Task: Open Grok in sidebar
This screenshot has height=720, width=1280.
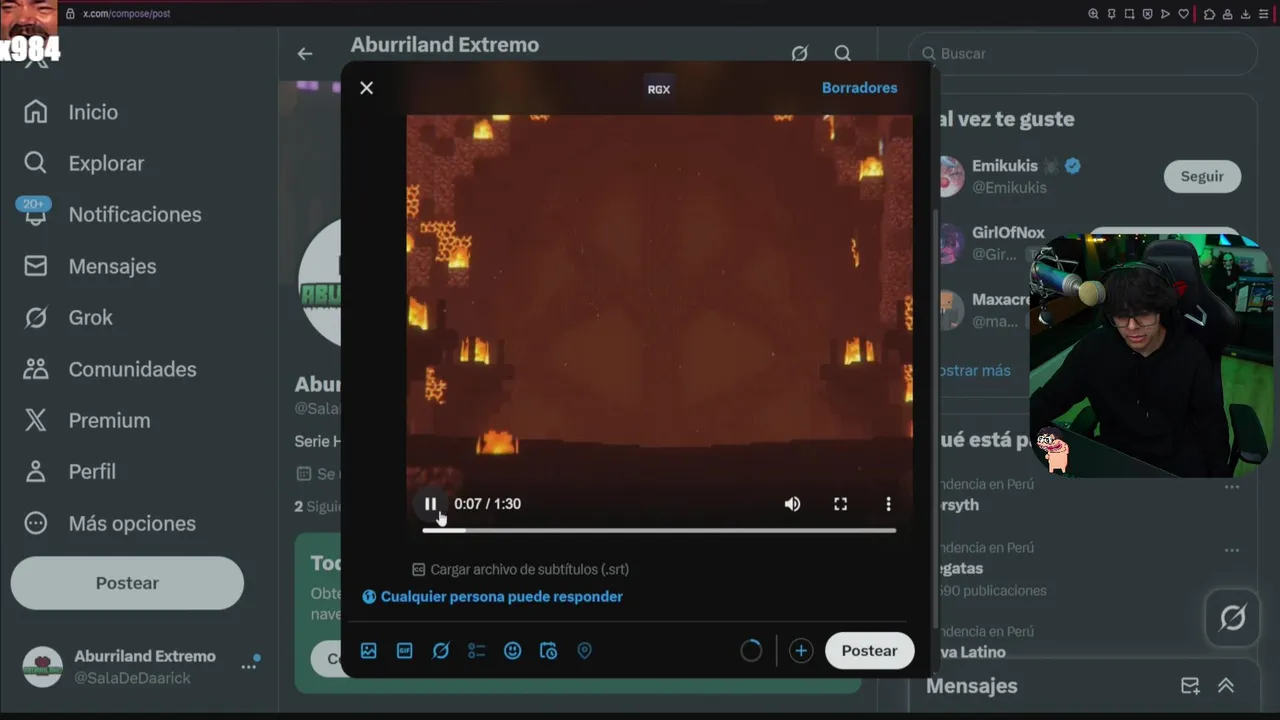Action: pos(68,318)
